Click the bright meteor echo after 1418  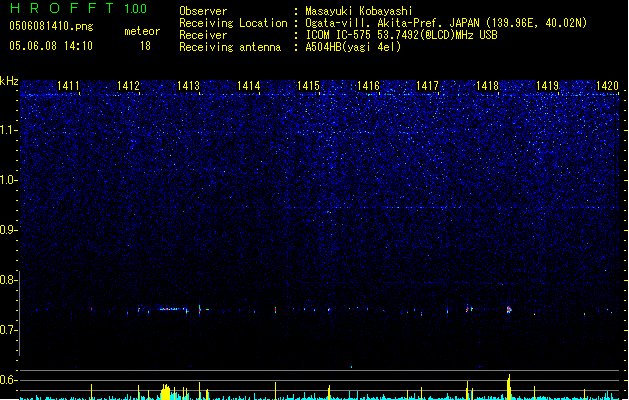point(509,309)
